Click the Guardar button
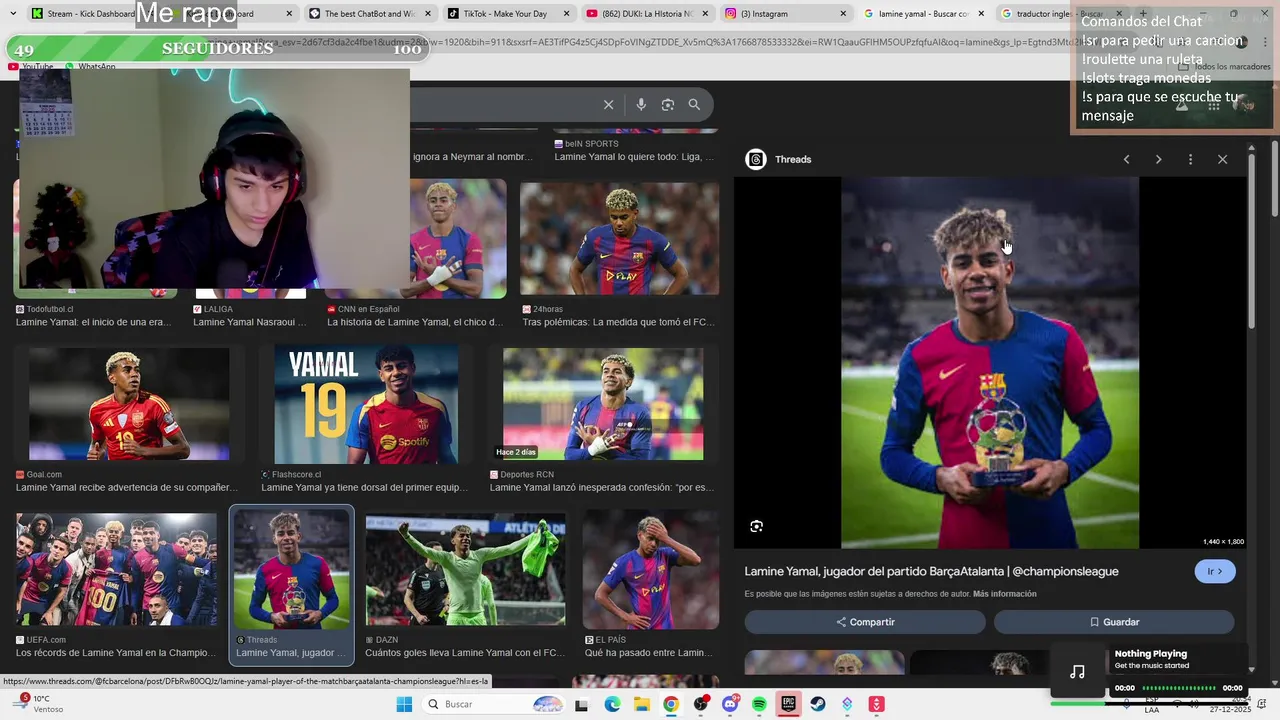The image size is (1280, 720). click(1114, 622)
